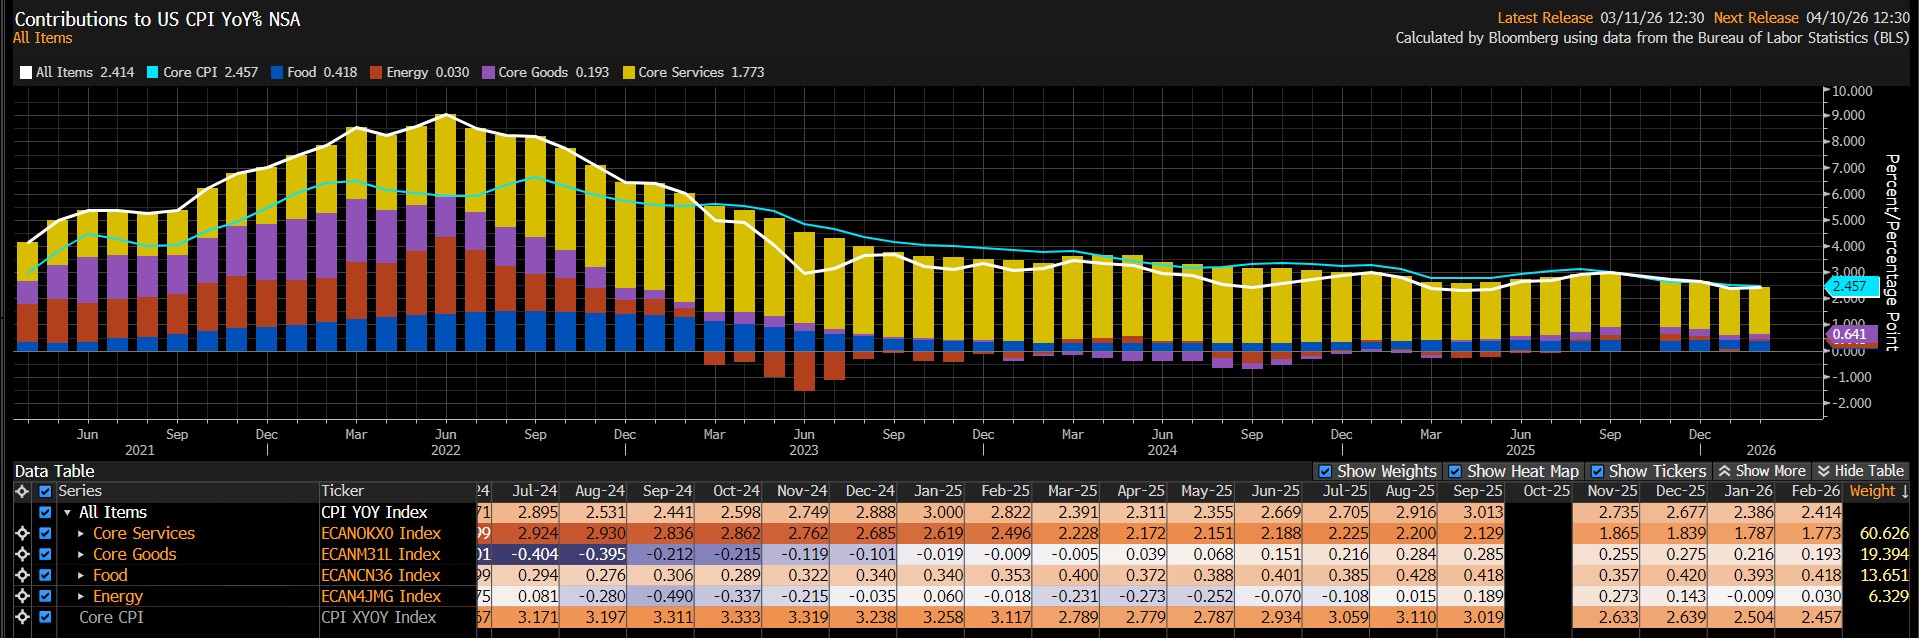Click the target icon beside Energy row

click(22, 596)
